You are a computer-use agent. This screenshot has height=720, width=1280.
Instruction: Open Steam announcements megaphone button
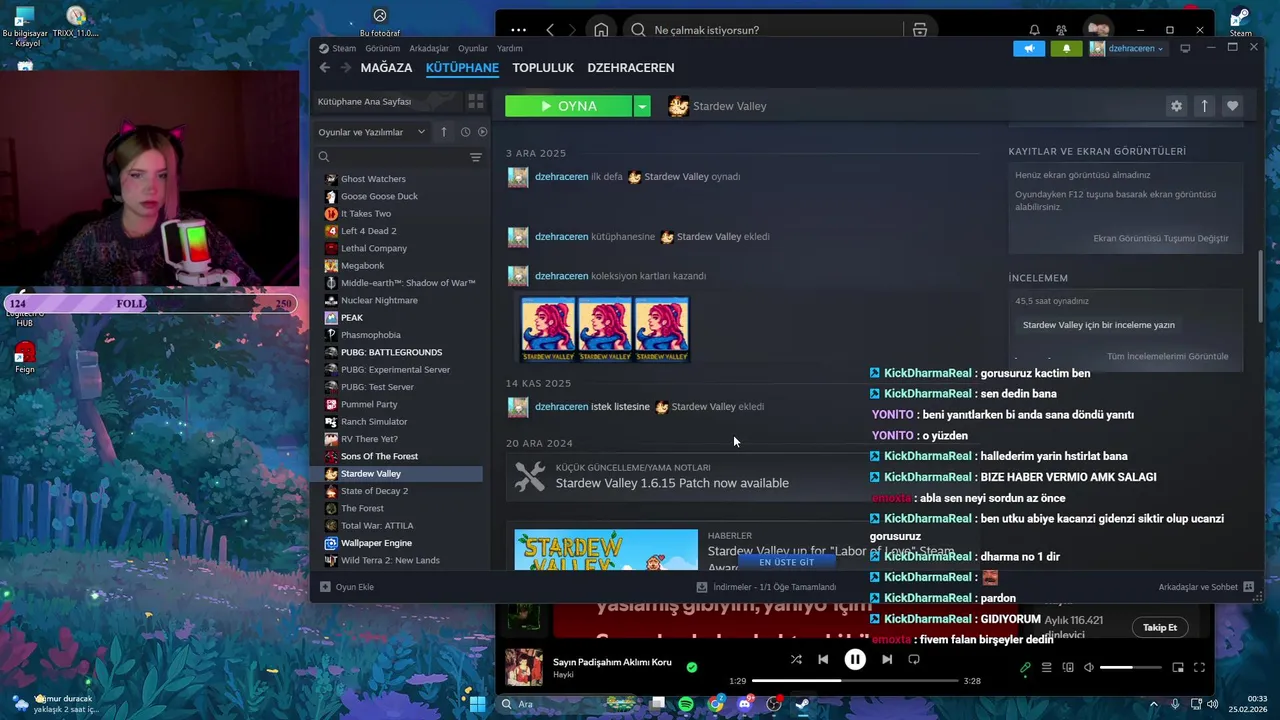(x=1029, y=48)
